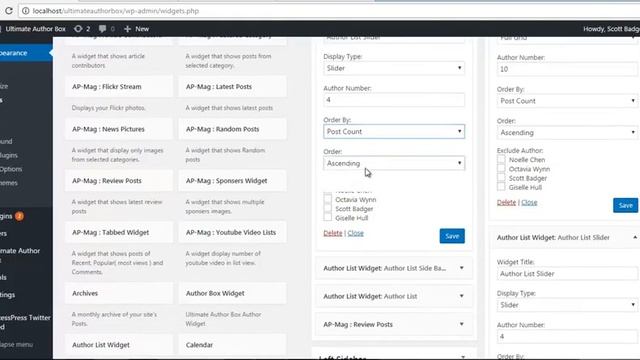Open the New content menu
Screen dimensions: 640x360
137,29
